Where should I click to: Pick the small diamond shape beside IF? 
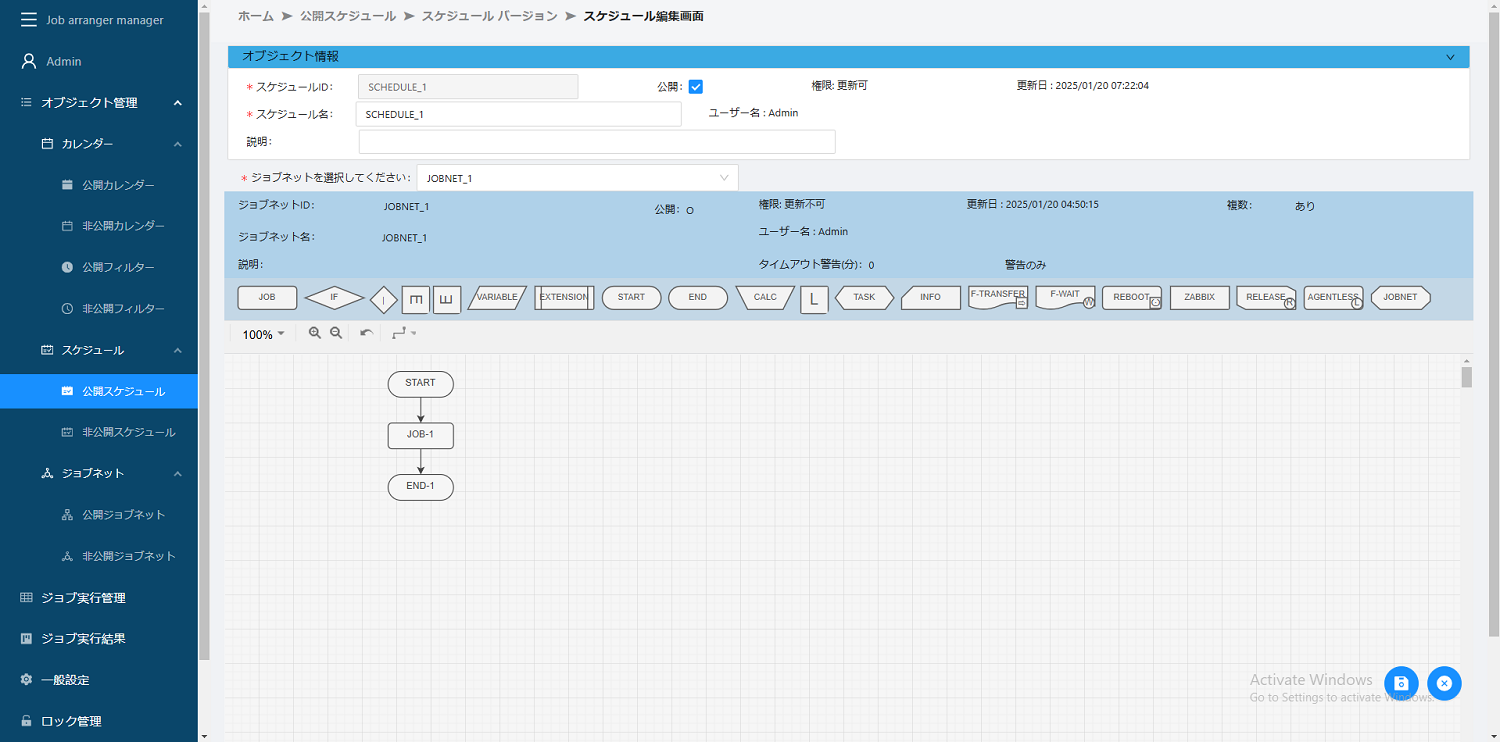click(384, 299)
